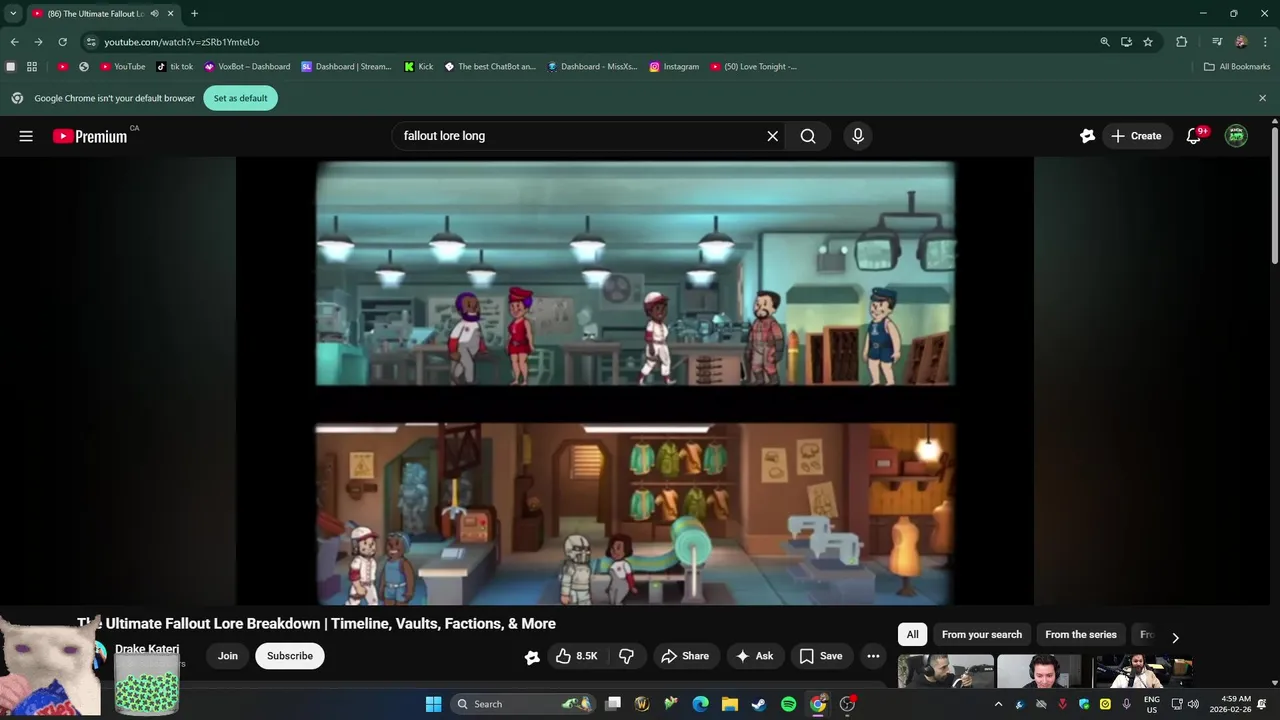Open the YouTube guide hamburger menu
This screenshot has width=1280, height=720.
click(x=26, y=136)
